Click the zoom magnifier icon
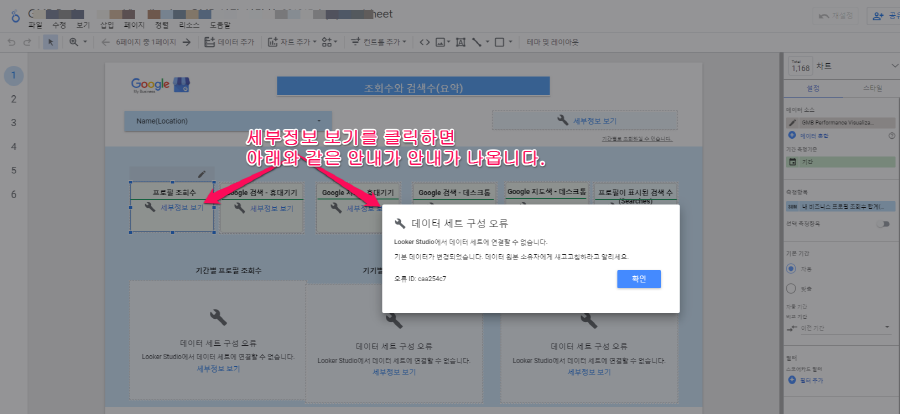The height and width of the screenshot is (414, 900). (73, 42)
